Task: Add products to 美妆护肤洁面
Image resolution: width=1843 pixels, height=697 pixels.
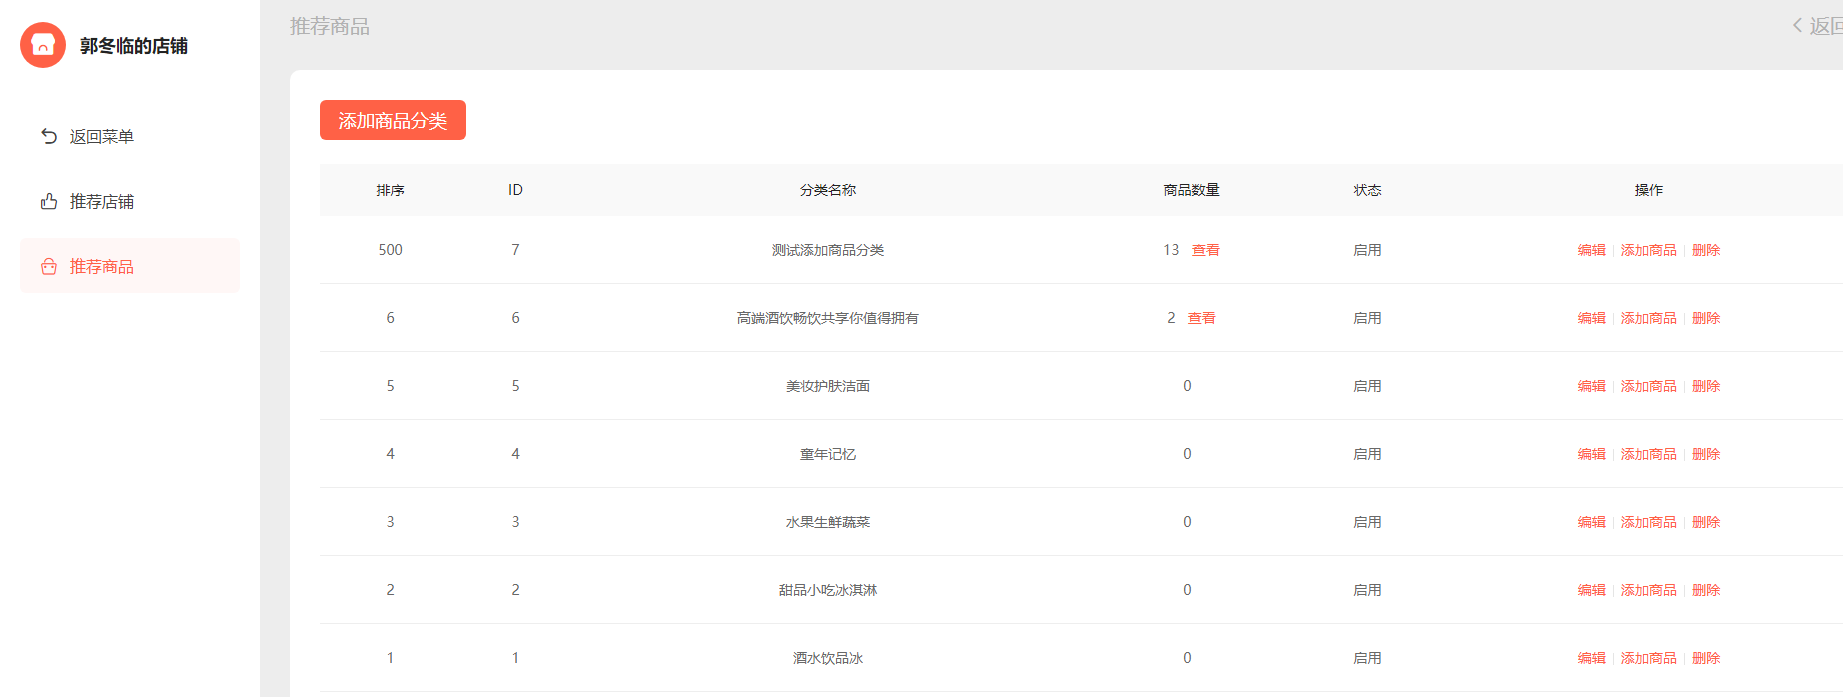Action: click(x=1649, y=386)
